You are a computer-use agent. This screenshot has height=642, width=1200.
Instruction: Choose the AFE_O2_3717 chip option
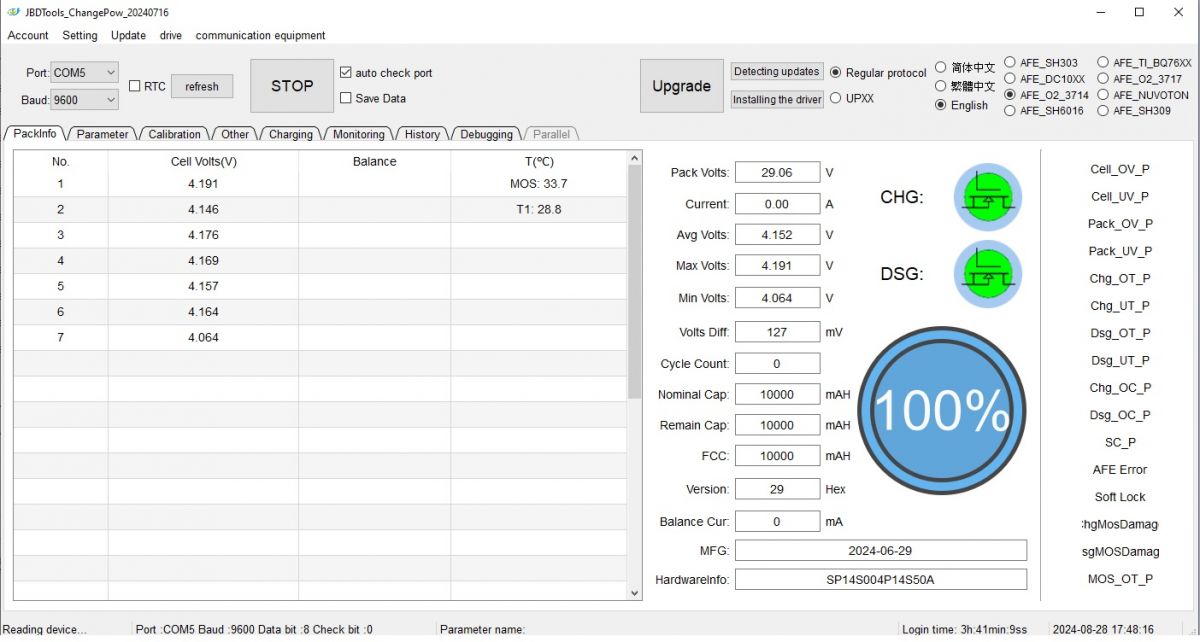click(x=1103, y=78)
